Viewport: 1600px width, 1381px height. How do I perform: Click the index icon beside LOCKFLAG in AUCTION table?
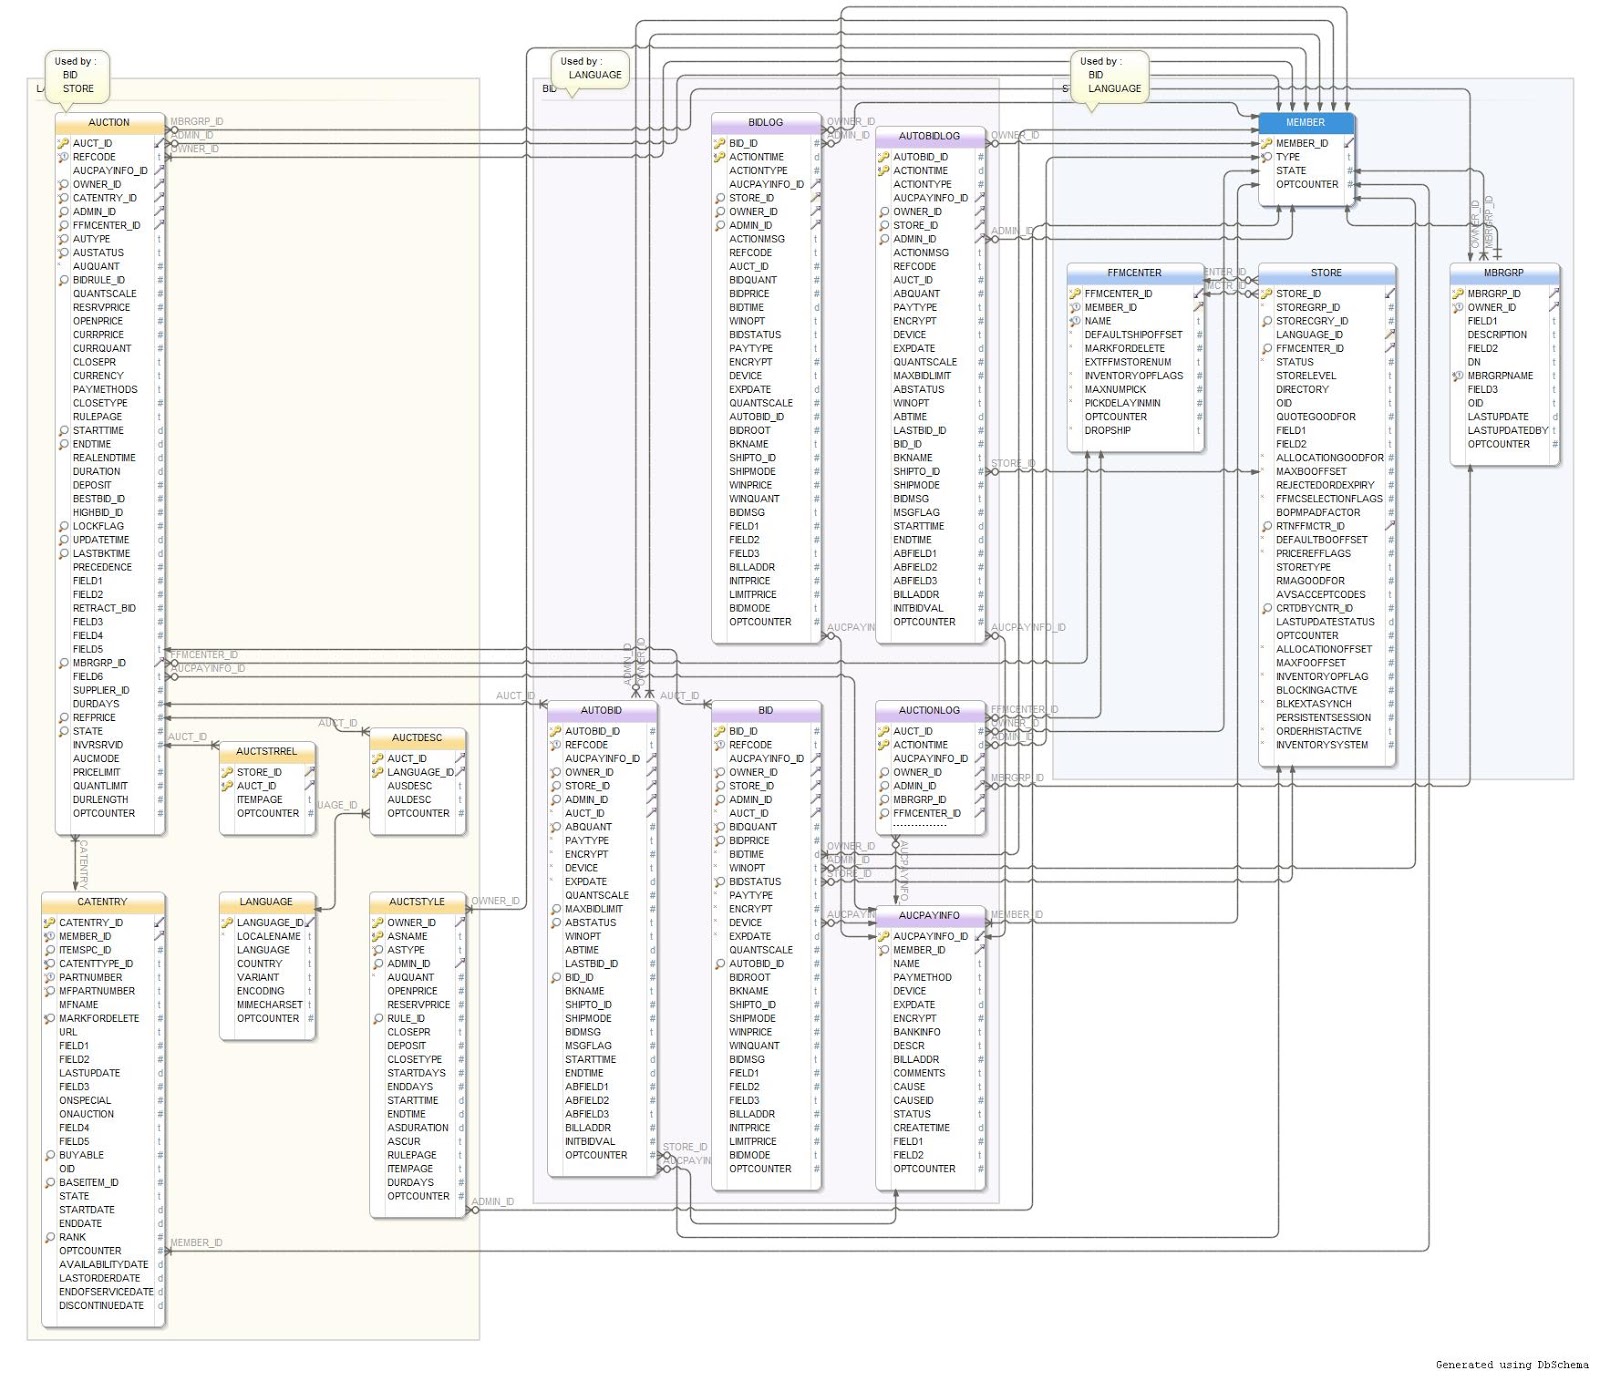pyautogui.click(x=63, y=526)
